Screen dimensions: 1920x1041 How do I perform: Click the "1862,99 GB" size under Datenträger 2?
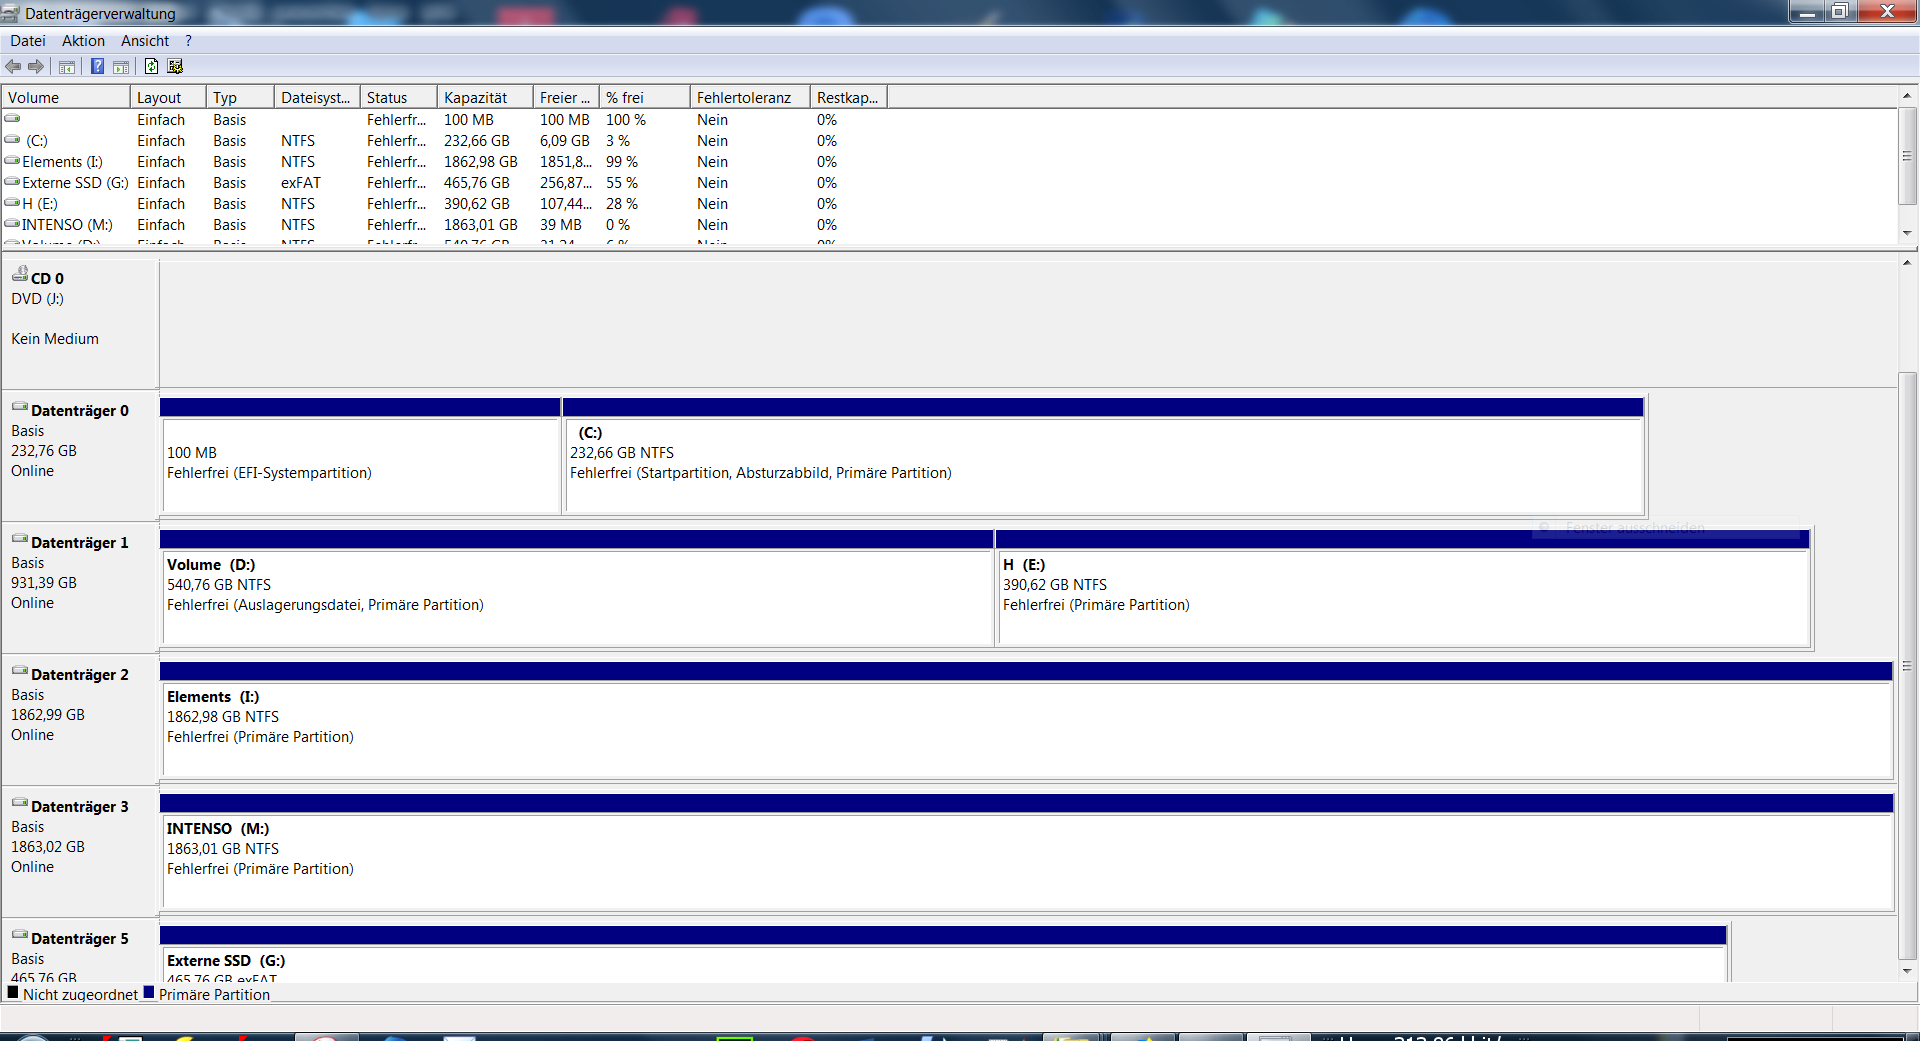[x=48, y=715]
